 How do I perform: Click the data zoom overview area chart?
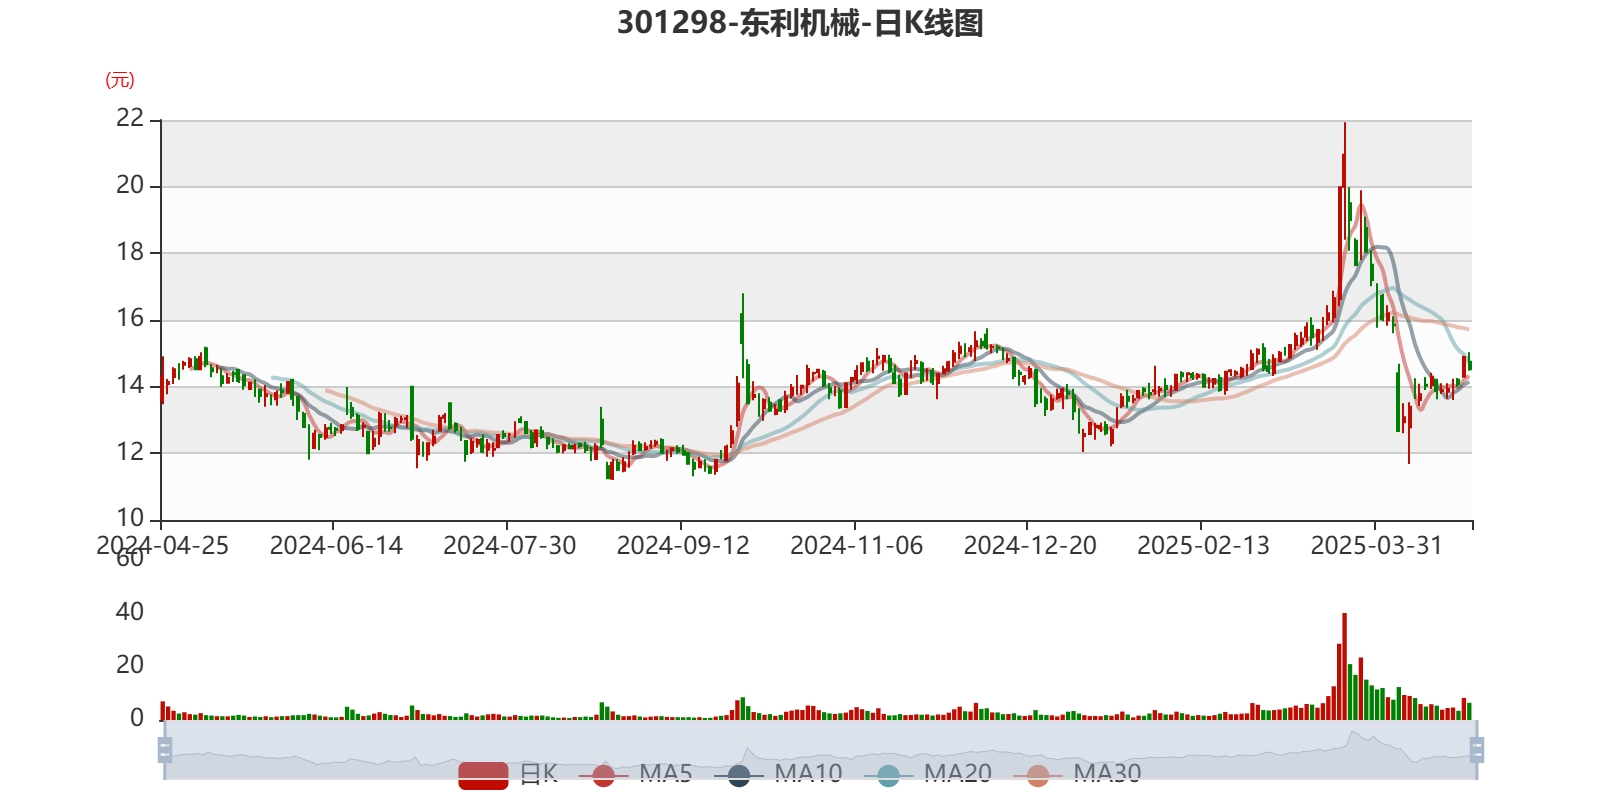tap(820, 750)
